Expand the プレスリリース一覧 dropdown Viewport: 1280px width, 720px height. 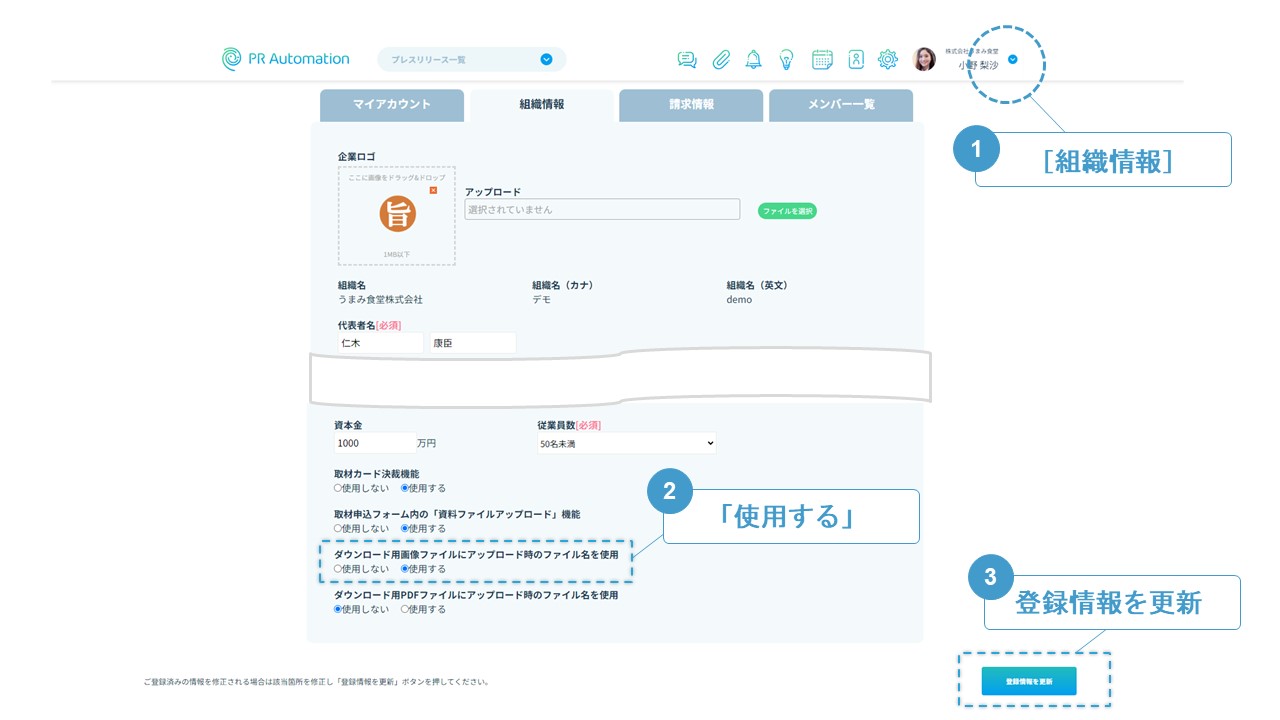coord(546,60)
